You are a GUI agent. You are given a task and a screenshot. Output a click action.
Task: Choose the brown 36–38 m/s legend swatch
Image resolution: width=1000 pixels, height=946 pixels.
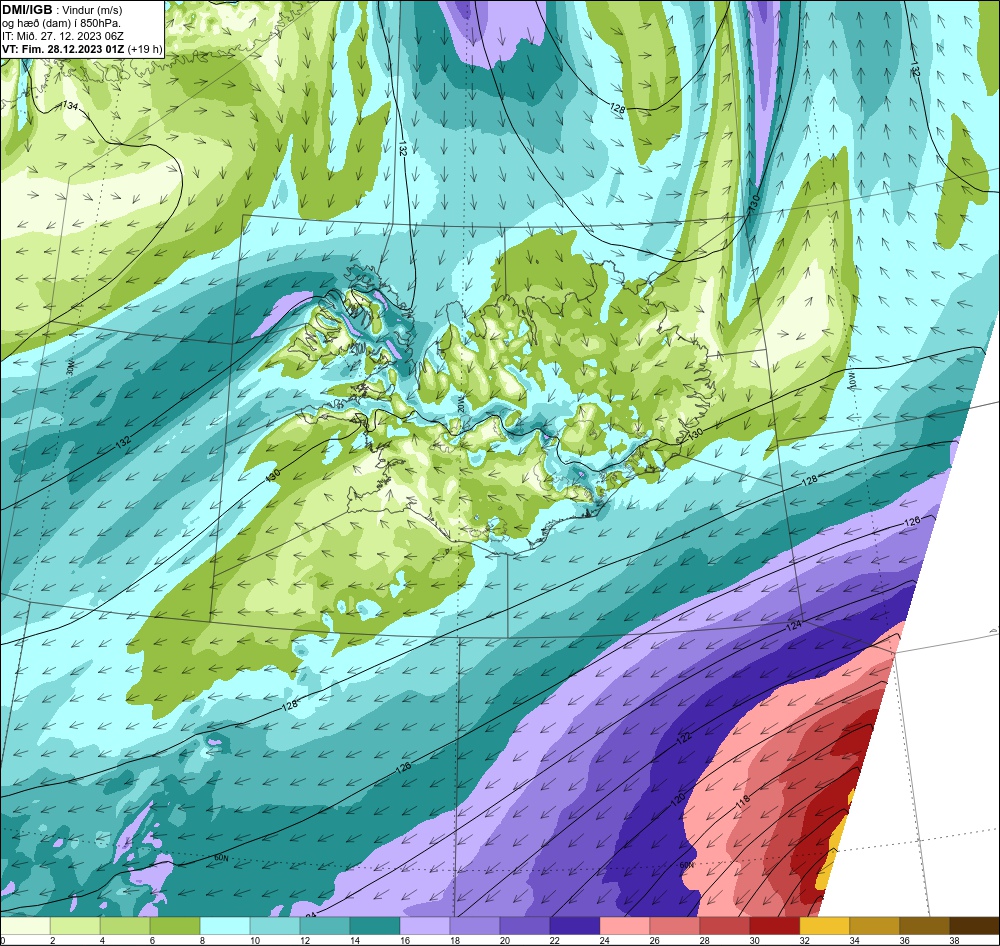pos(925,926)
